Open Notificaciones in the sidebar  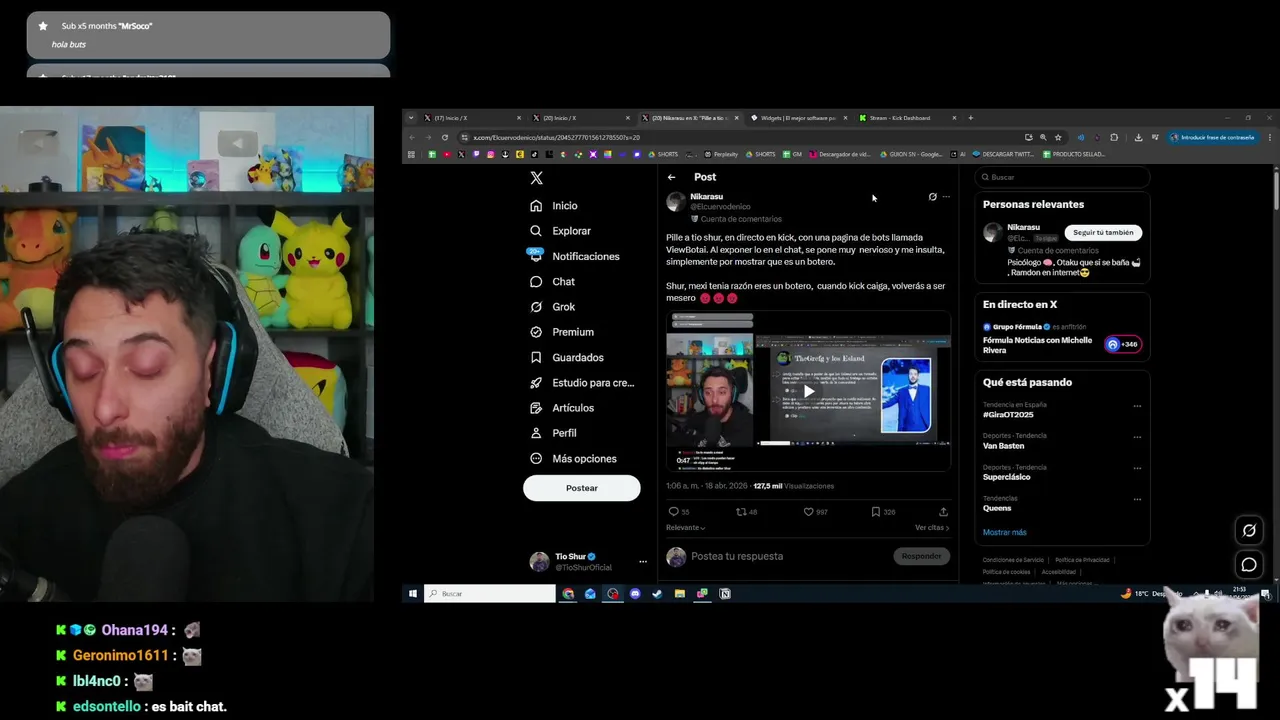575,256
